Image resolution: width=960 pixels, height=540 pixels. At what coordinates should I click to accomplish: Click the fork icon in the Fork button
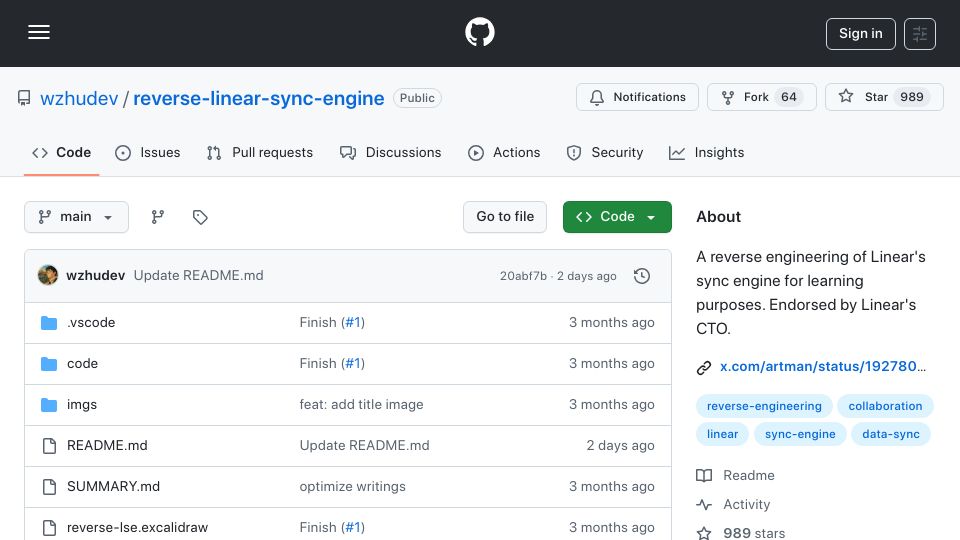(x=728, y=97)
